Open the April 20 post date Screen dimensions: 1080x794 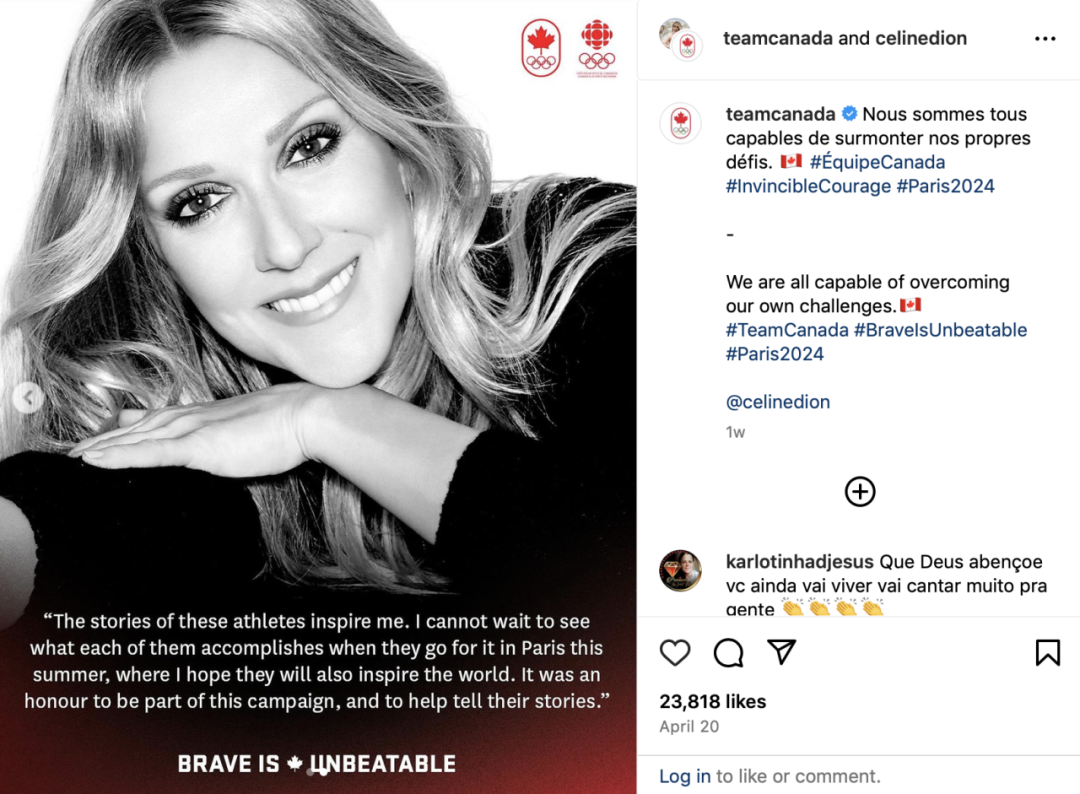(x=689, y=727)
